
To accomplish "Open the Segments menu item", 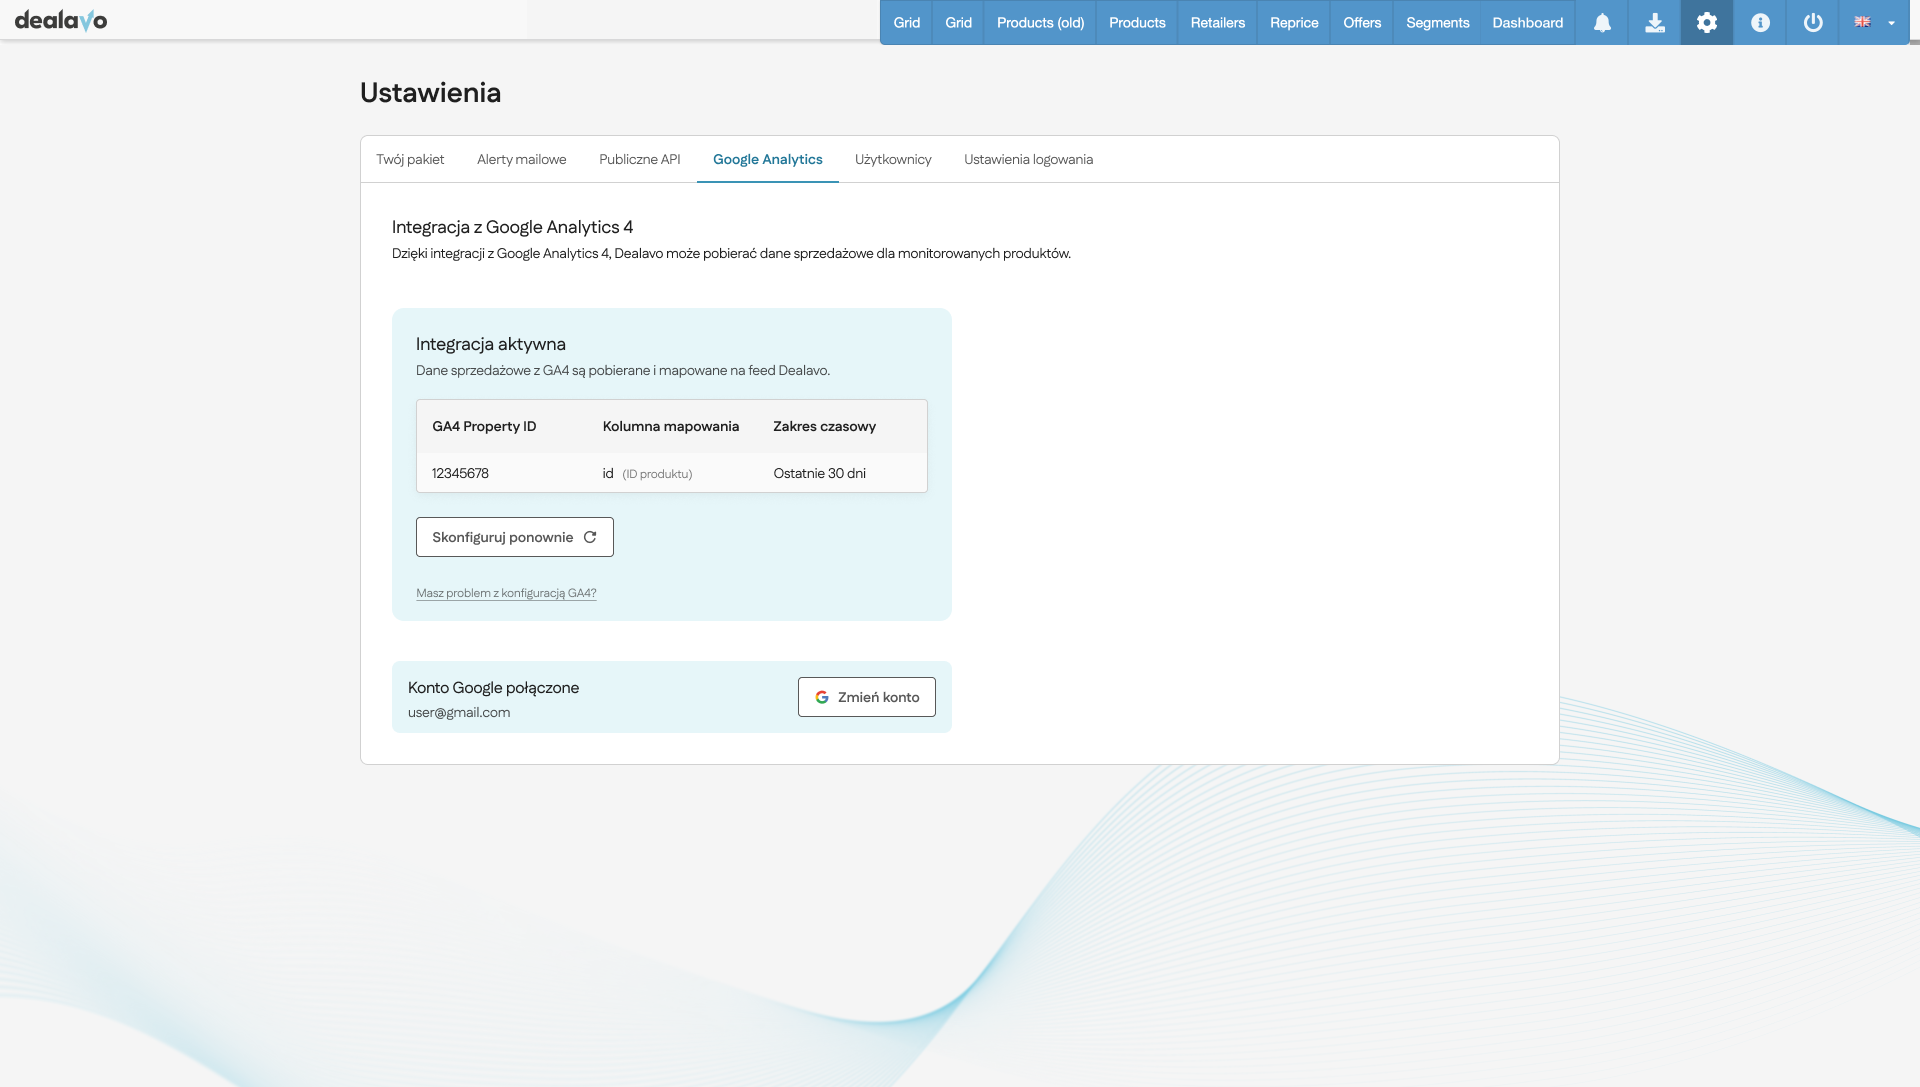I will pos(1437,23).
